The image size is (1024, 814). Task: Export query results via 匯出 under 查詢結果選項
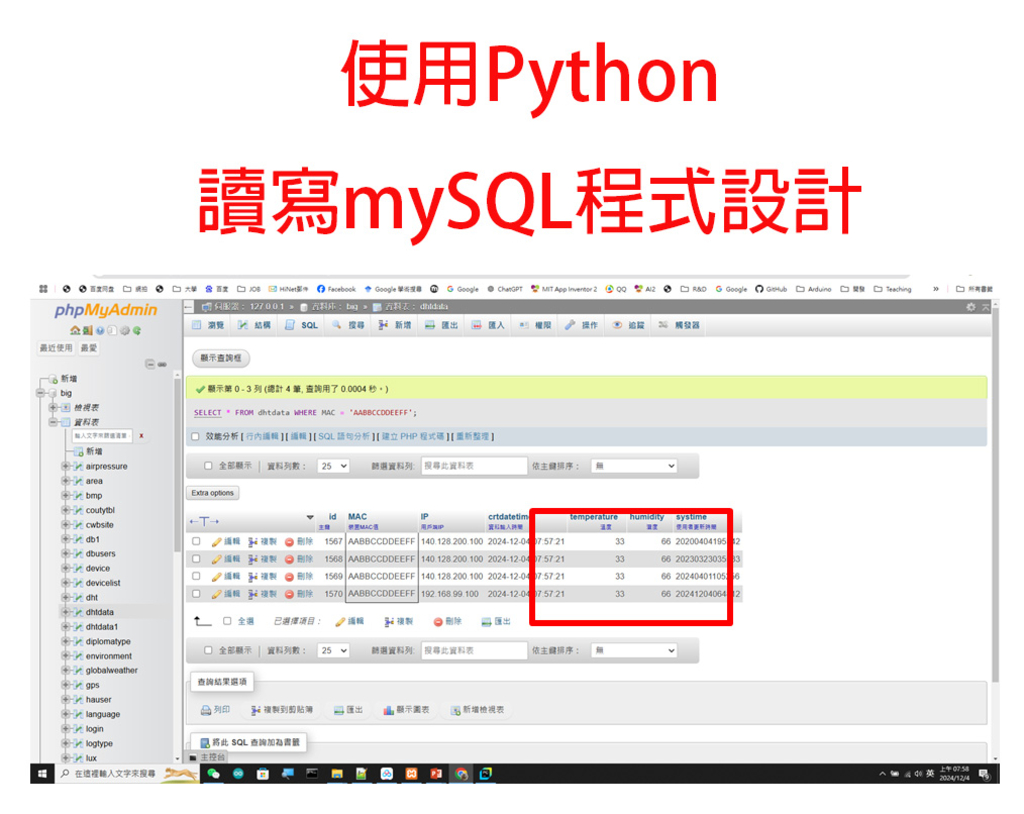[x=348, y=710]
